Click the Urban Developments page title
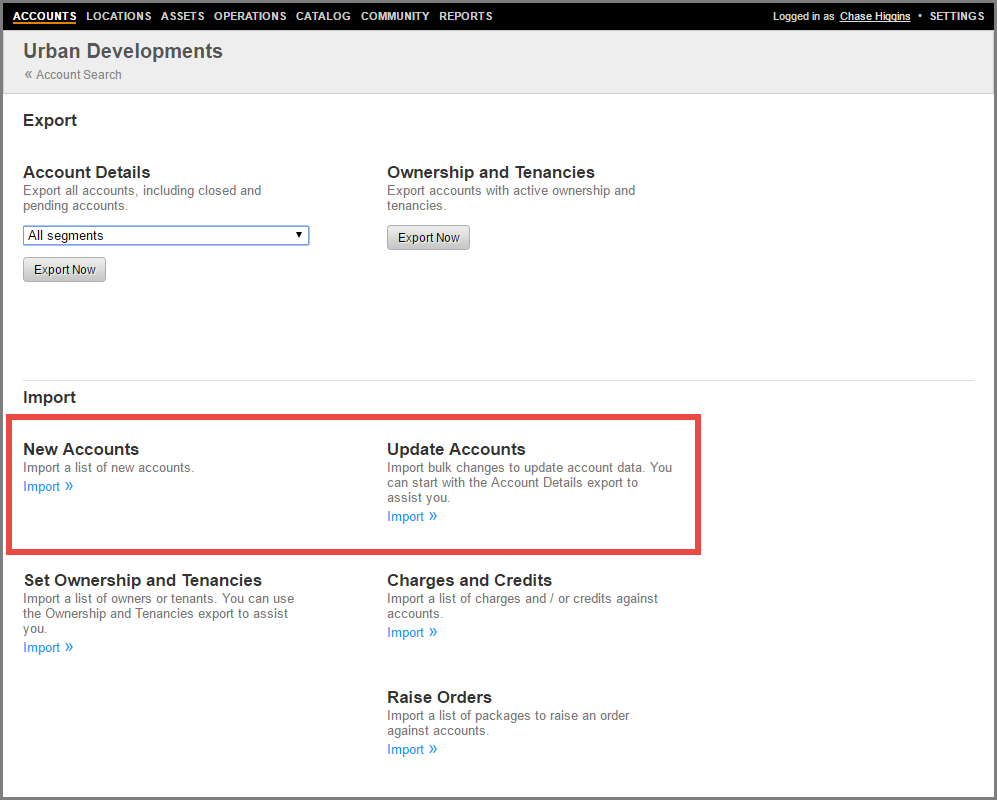Screen dimensions: 997x800 (x=123, y=51)
